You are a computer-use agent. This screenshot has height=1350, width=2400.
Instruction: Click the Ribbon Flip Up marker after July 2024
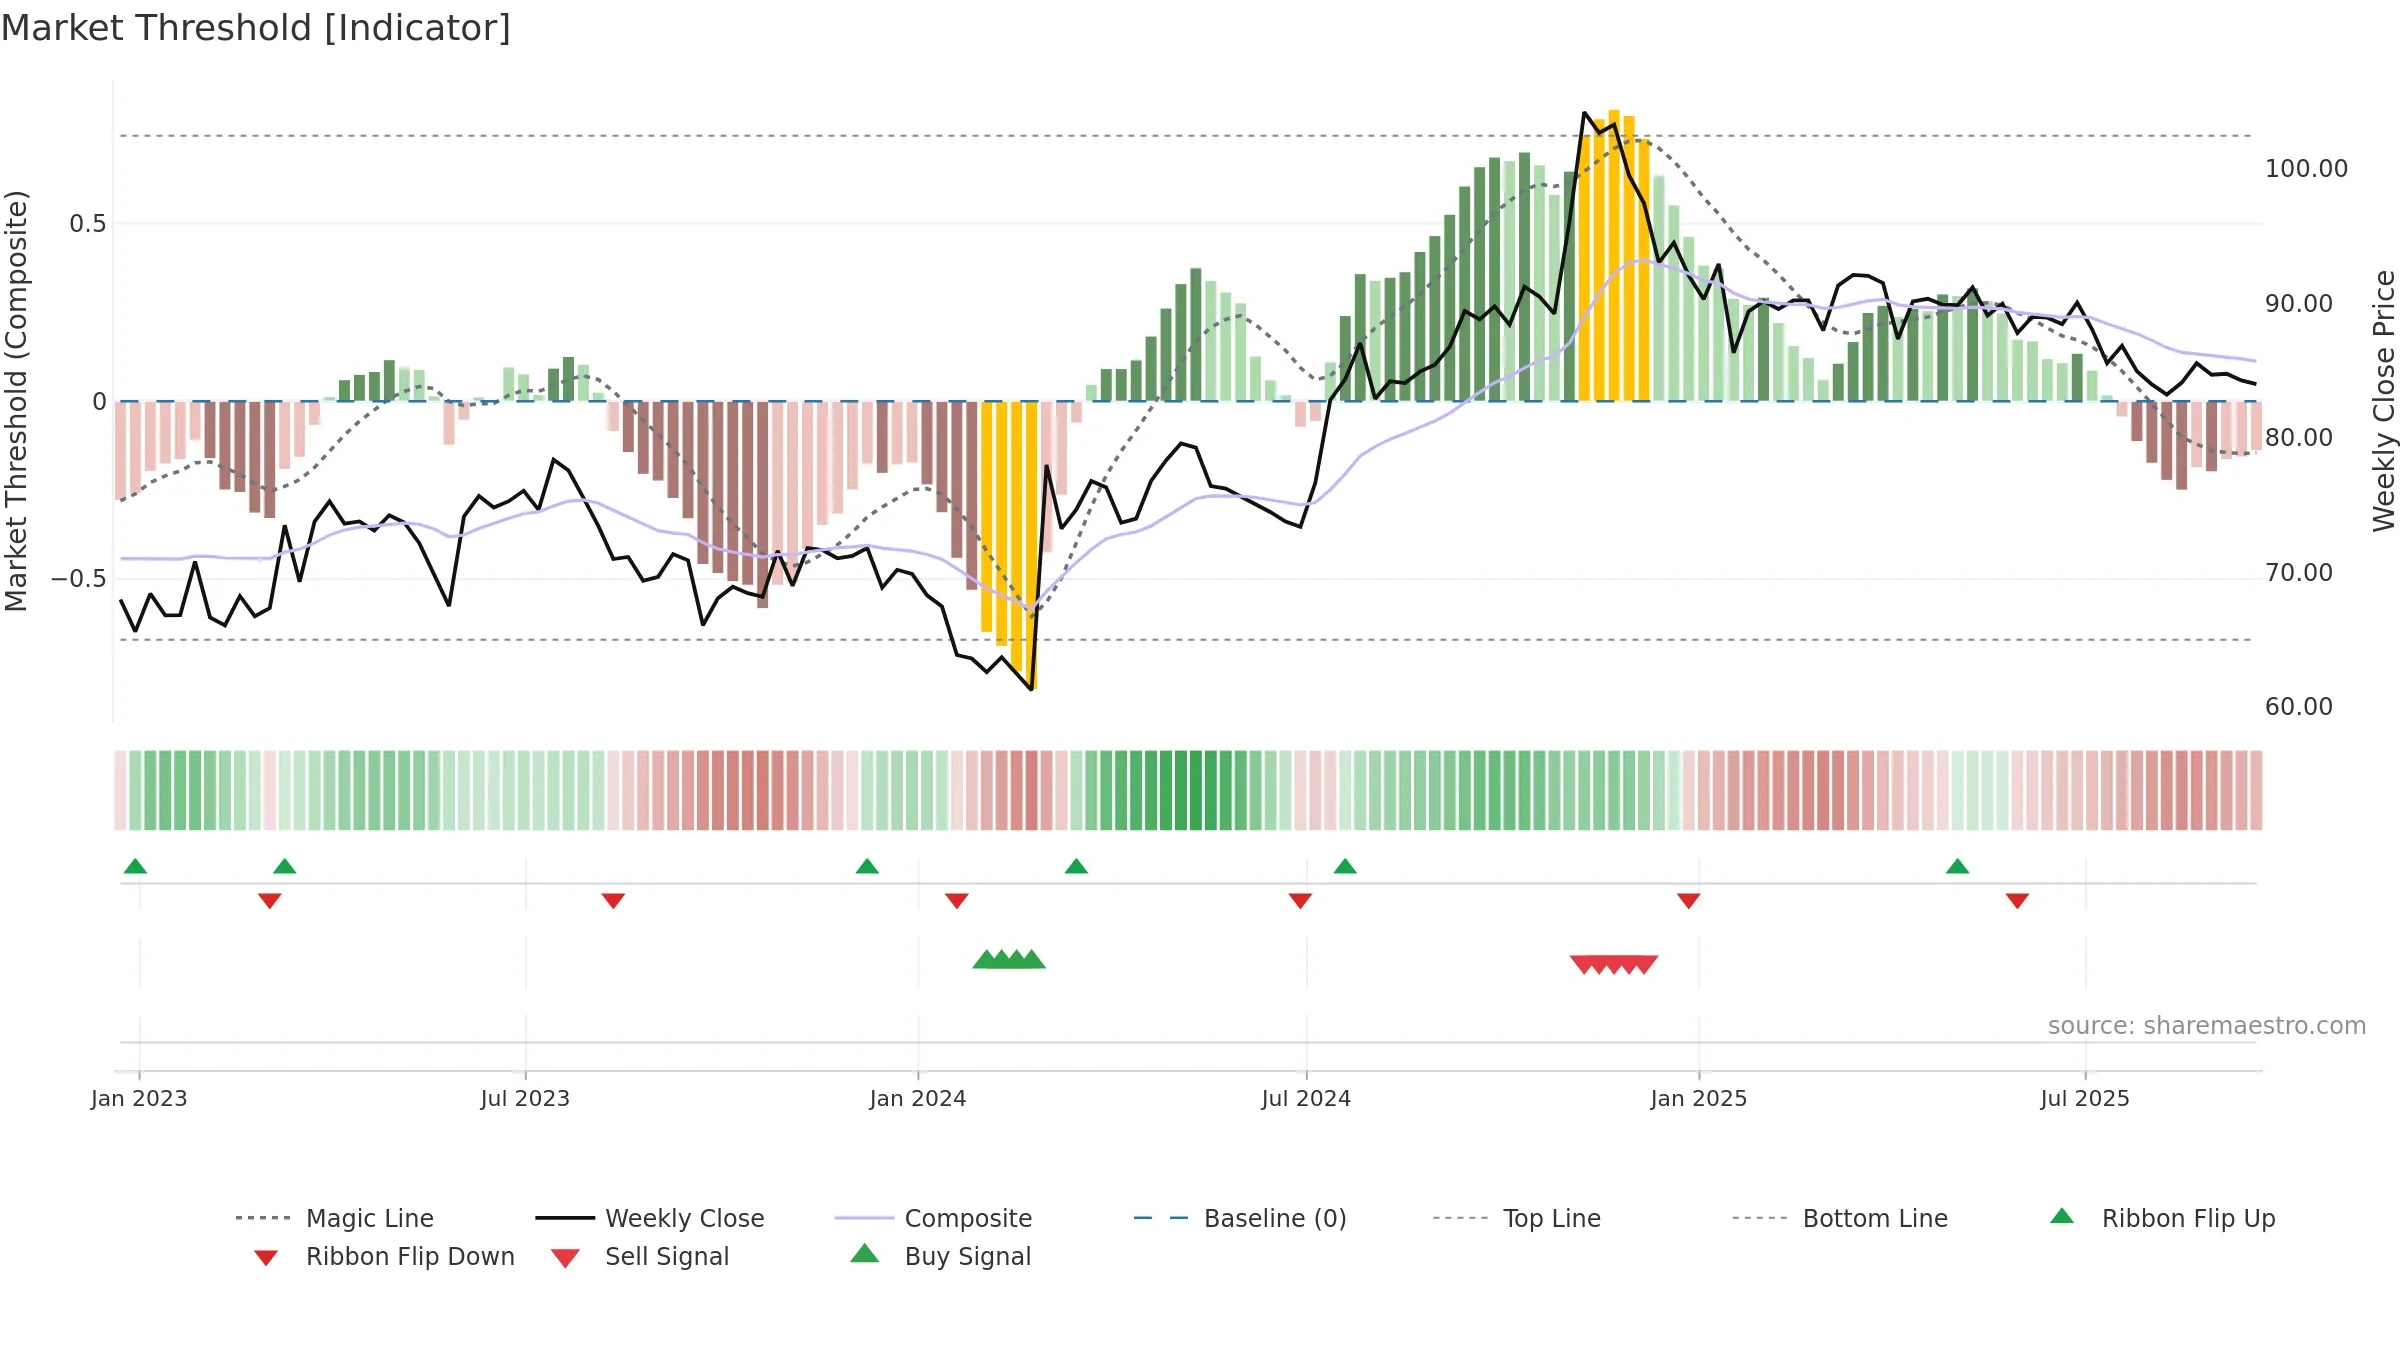(x=1345, y=866)
